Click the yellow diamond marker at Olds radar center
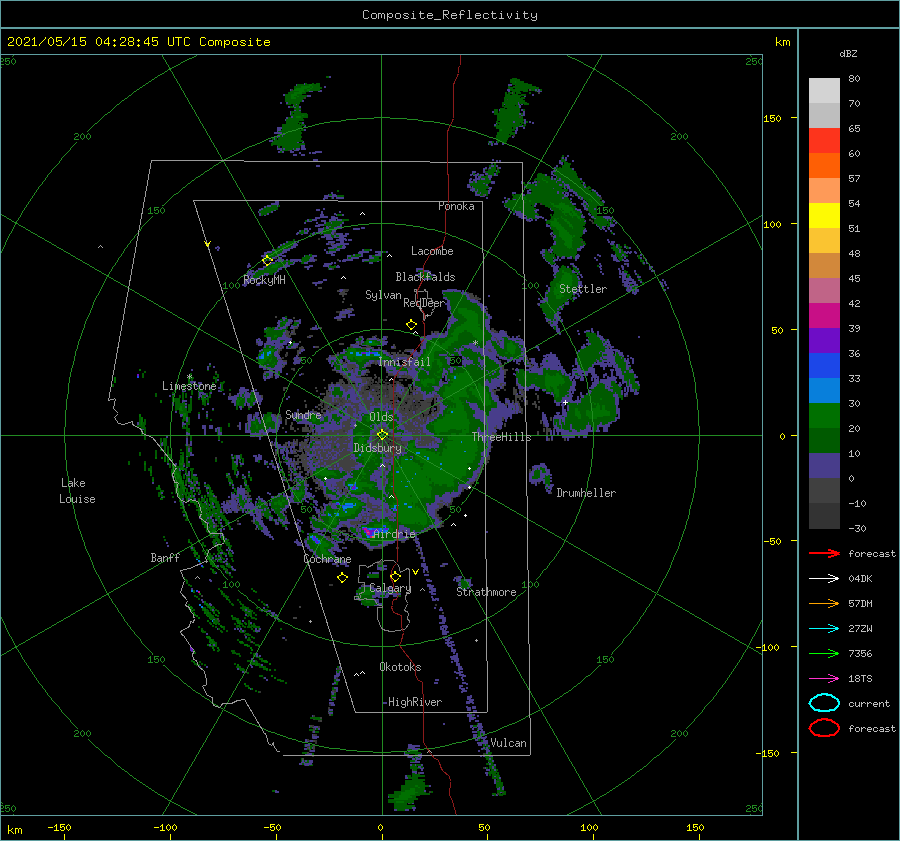900x841 pixels. coord(382,435)
